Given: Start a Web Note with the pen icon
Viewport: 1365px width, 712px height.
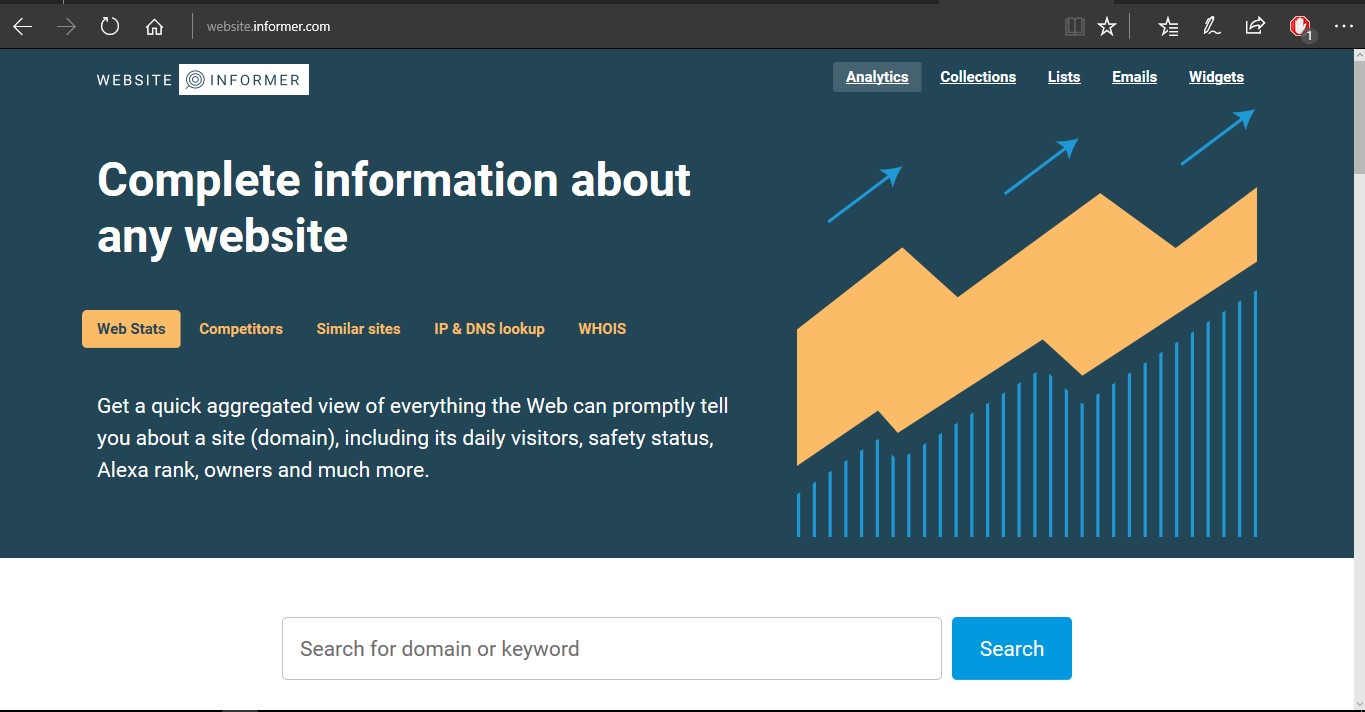Looking at the screenshot, I should point(1211,26).
